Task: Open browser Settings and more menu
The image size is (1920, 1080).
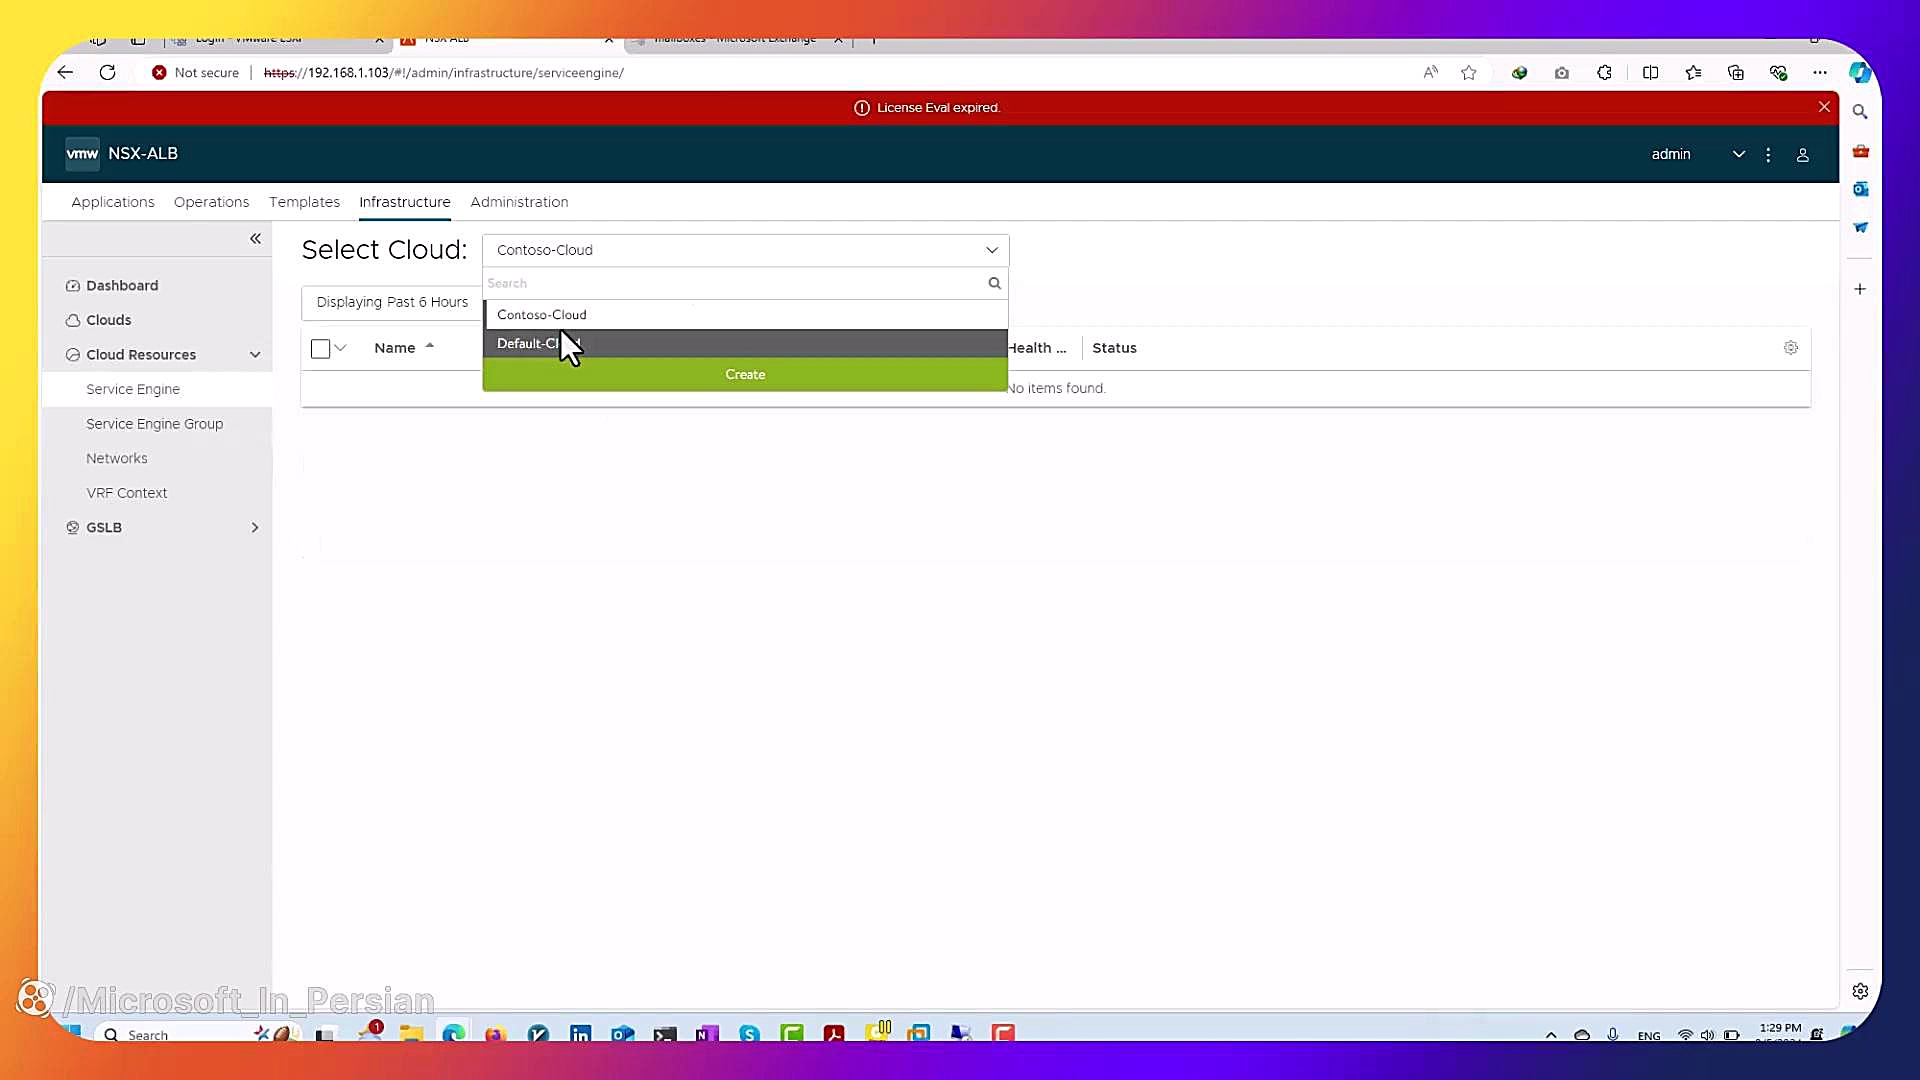Action: [1820, 72]
